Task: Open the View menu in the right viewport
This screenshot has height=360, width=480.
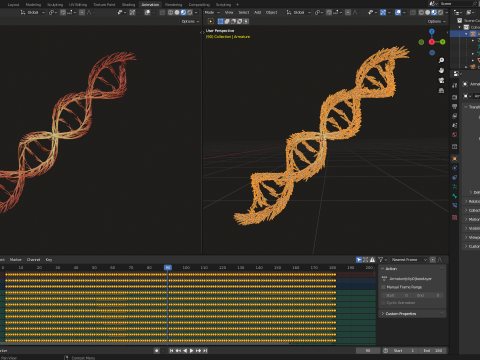Action: [229, 12]
